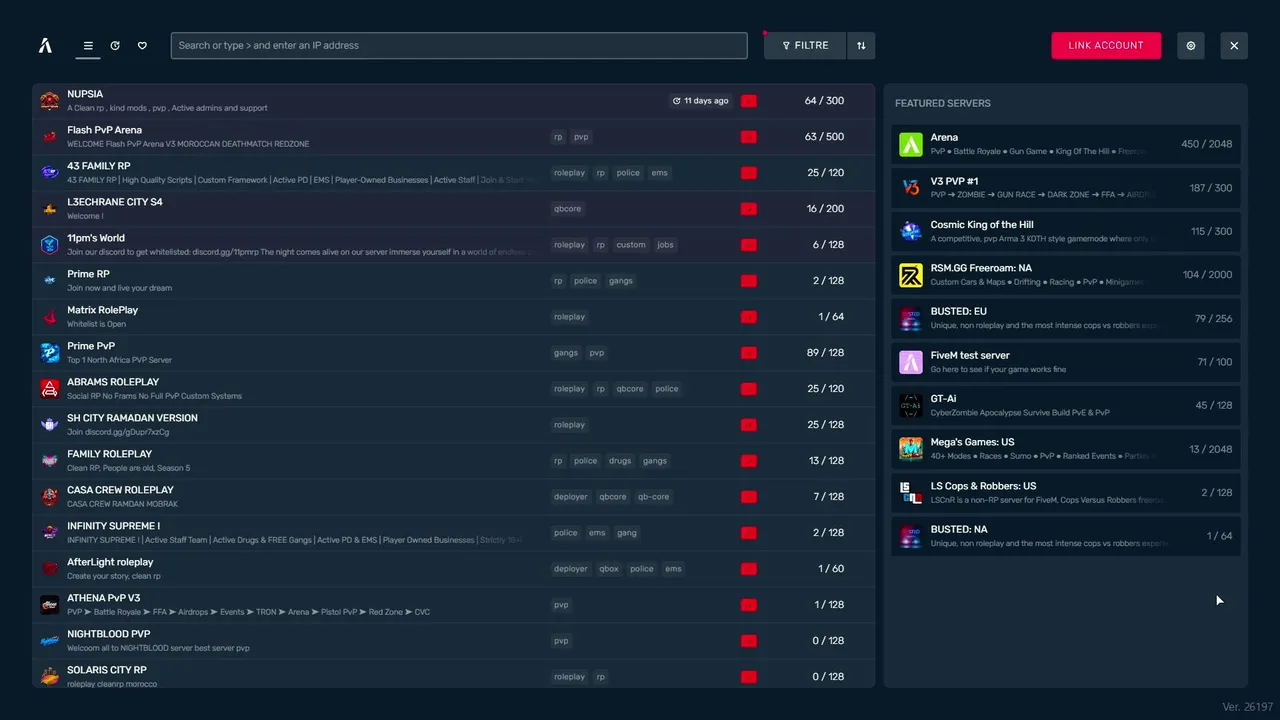Open the FILTRE filter dropdown
1280x720 pixels.
click(805, 45)
